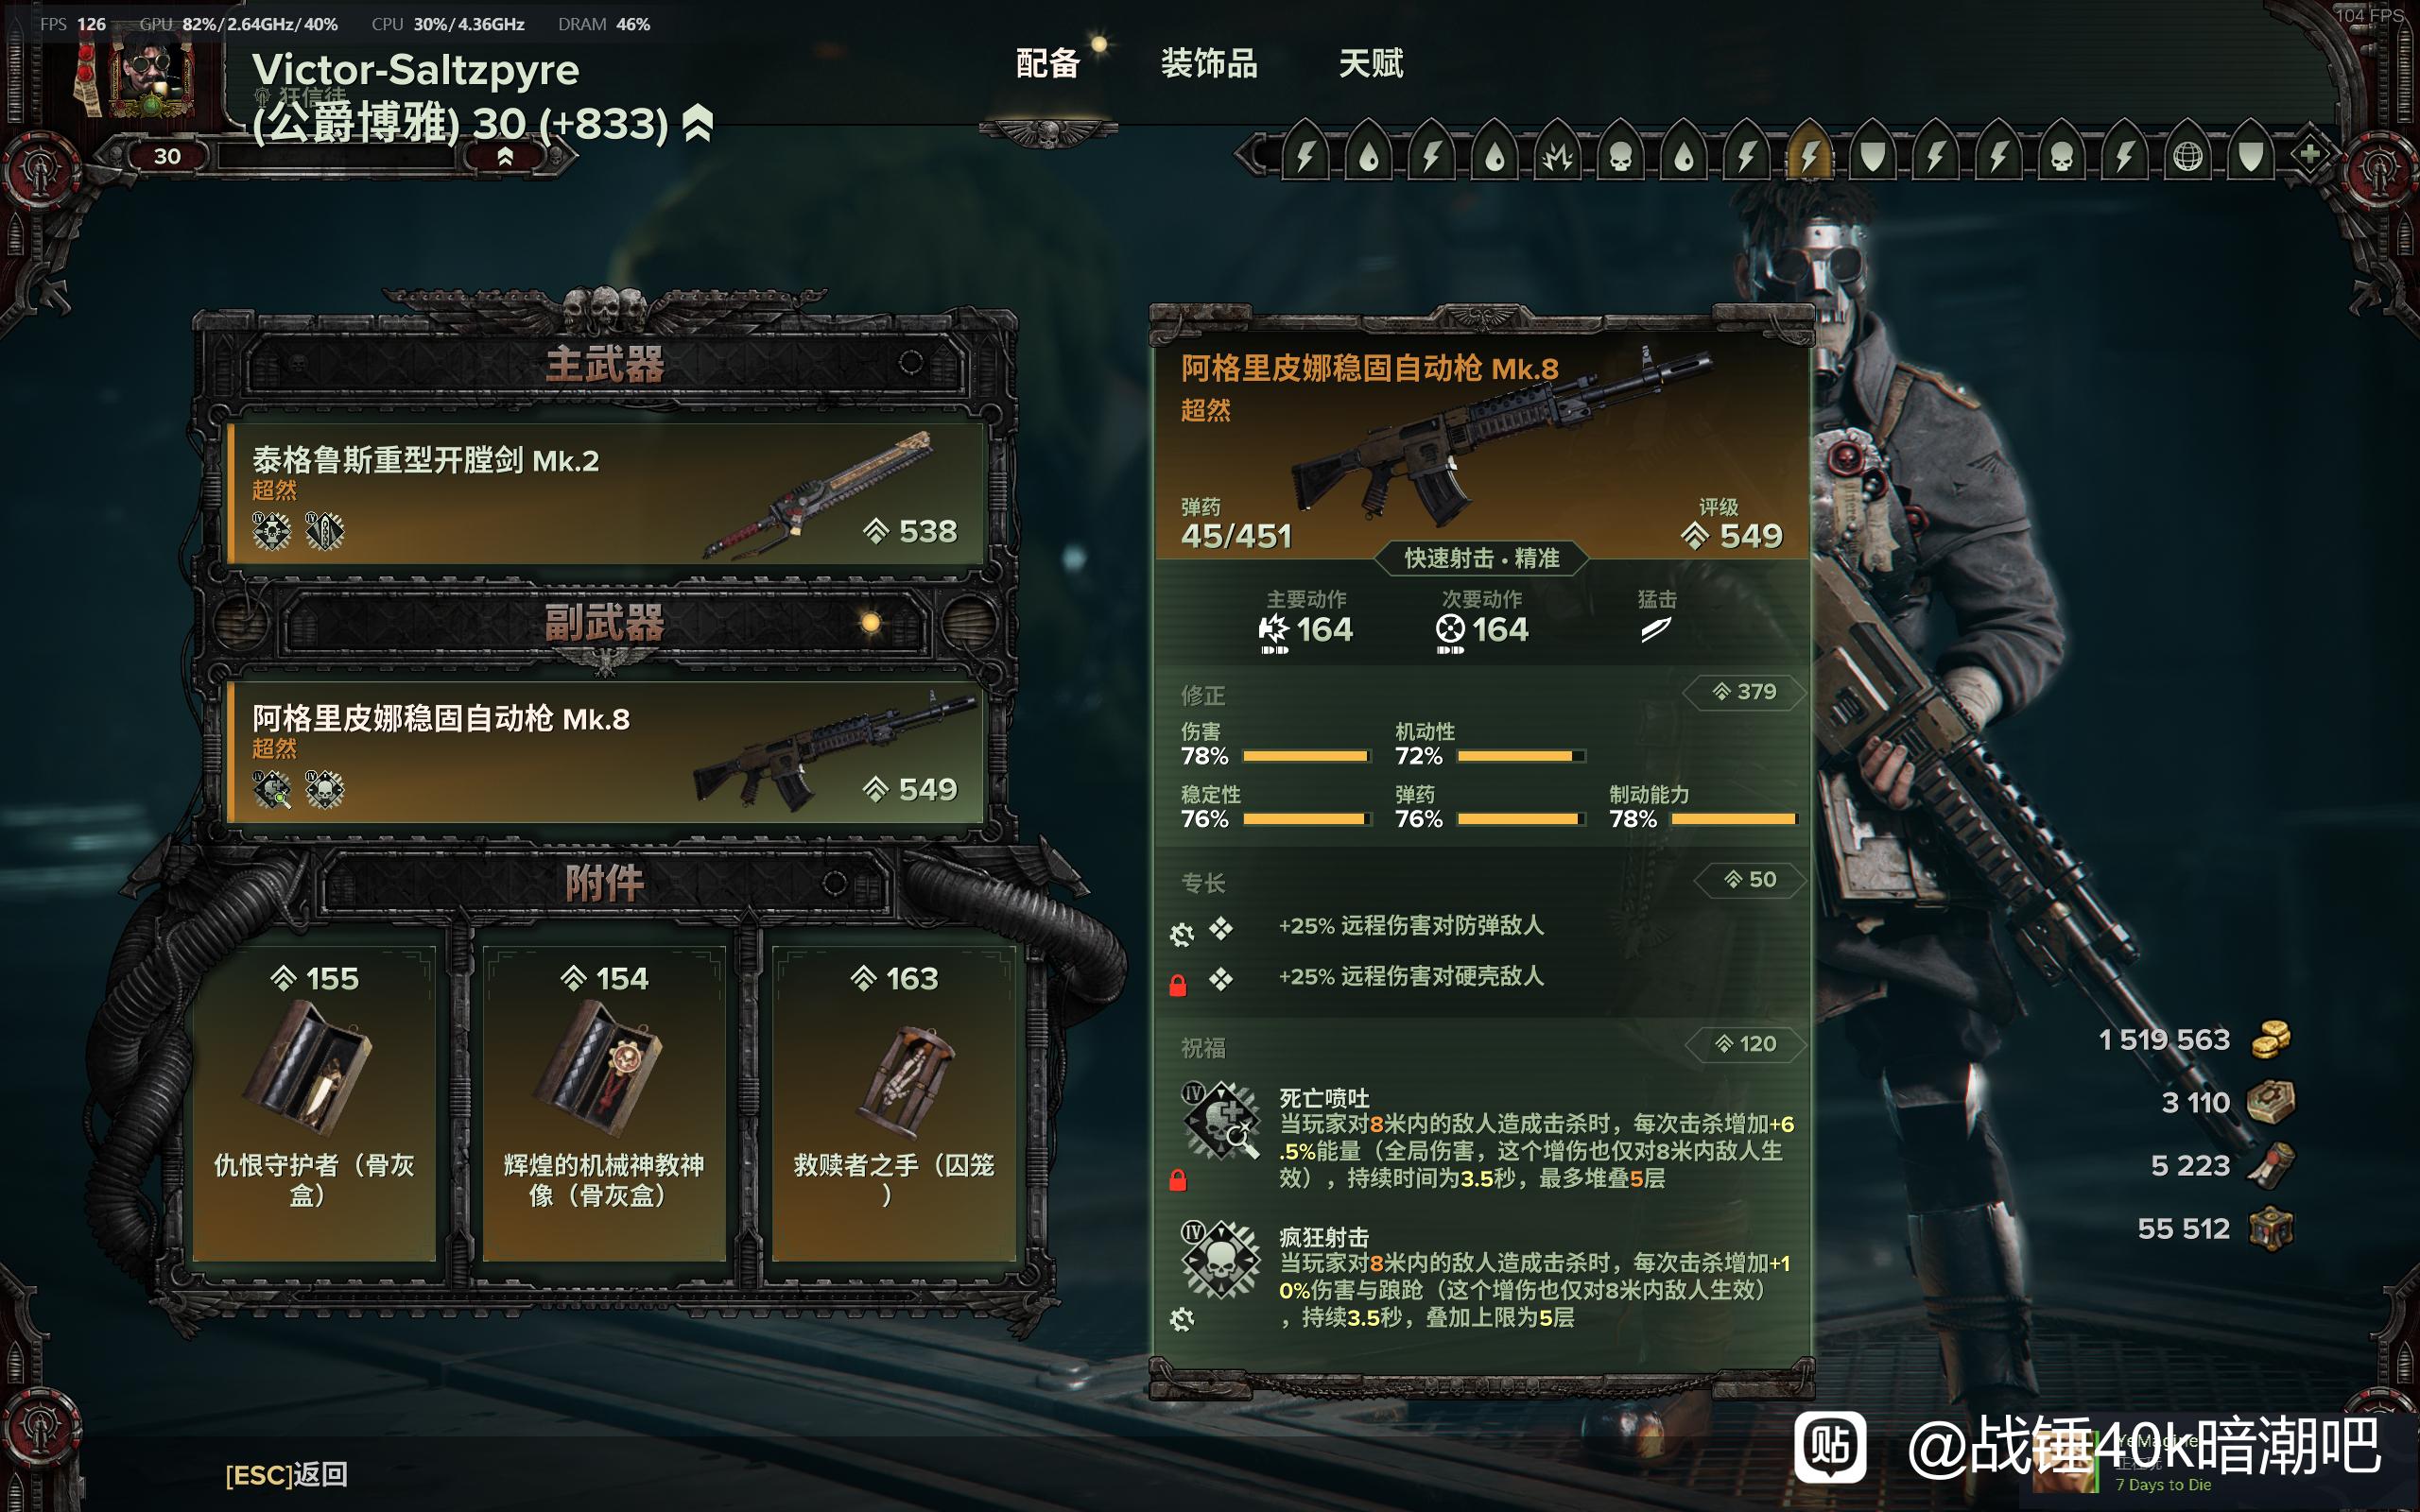Switch to the 天赋 talents tab
This screenshot has width=2420, height=1512.
point(1371,64)
